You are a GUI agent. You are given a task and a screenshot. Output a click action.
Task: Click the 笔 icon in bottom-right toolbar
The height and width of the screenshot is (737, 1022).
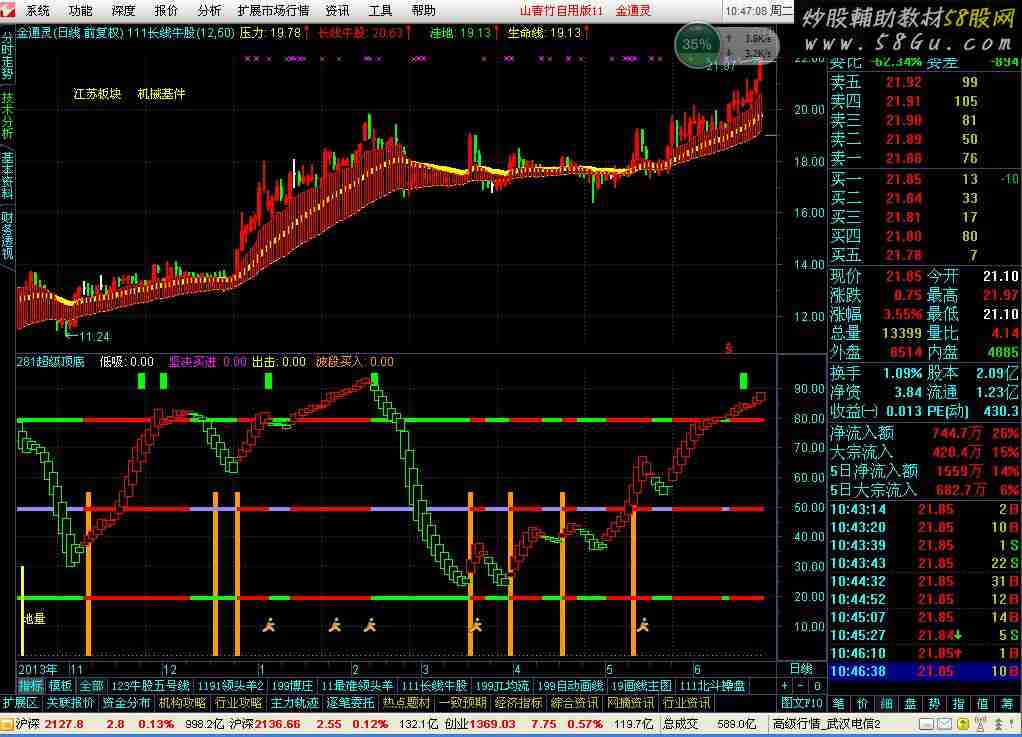[x=838, y=704]
